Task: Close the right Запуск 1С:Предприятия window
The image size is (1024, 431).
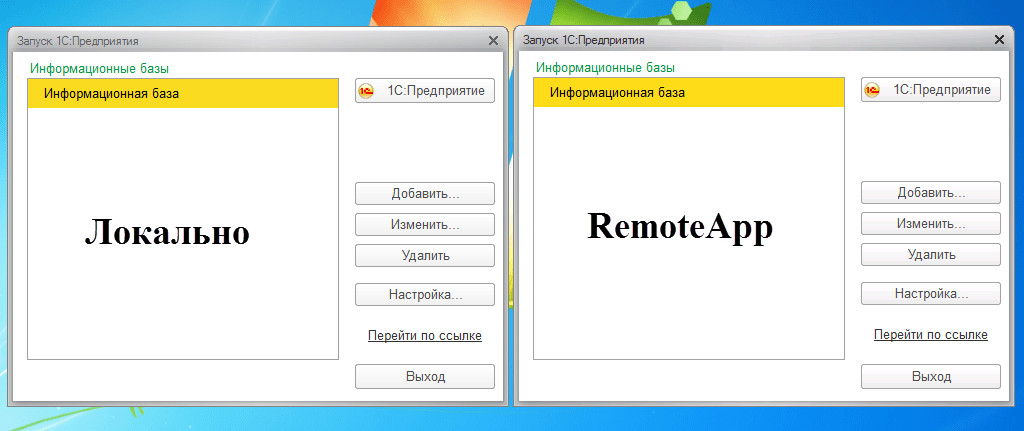Action: pos(999,40)
